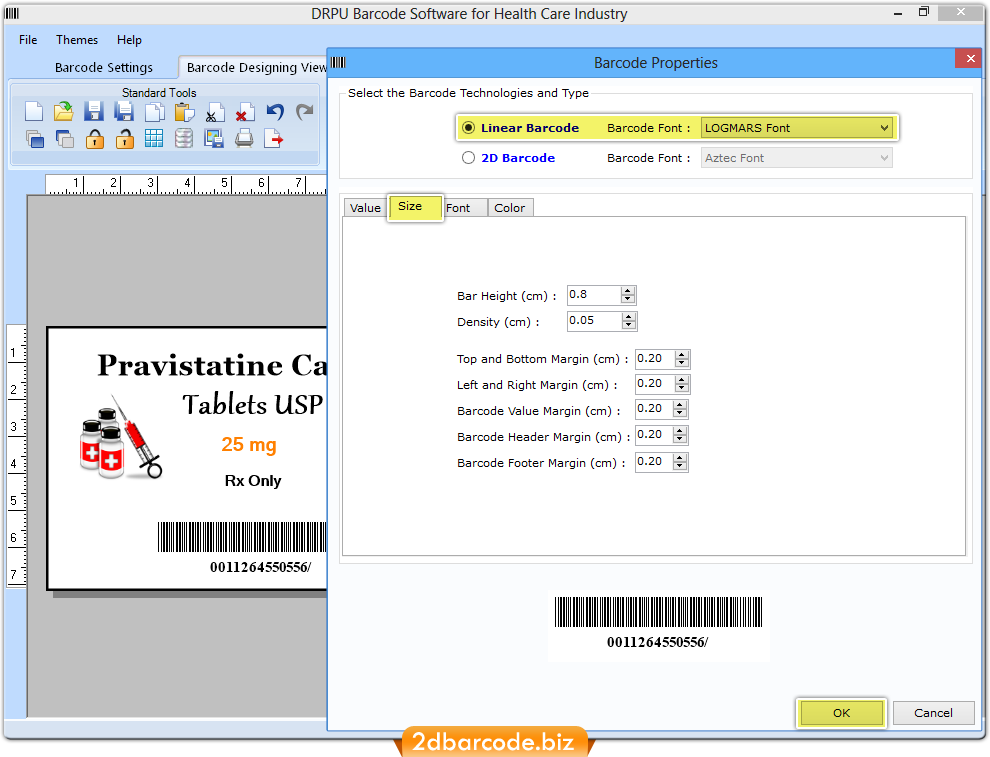This screenshot has height=757, width=990.
Task: Bring the selected object to front
Action: [x=35, y=139]
